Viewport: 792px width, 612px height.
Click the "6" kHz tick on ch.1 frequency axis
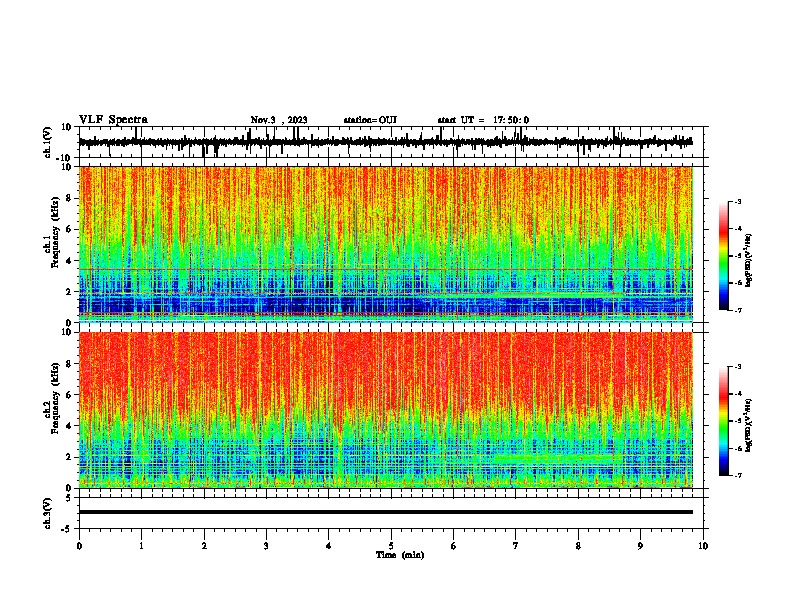69,229
